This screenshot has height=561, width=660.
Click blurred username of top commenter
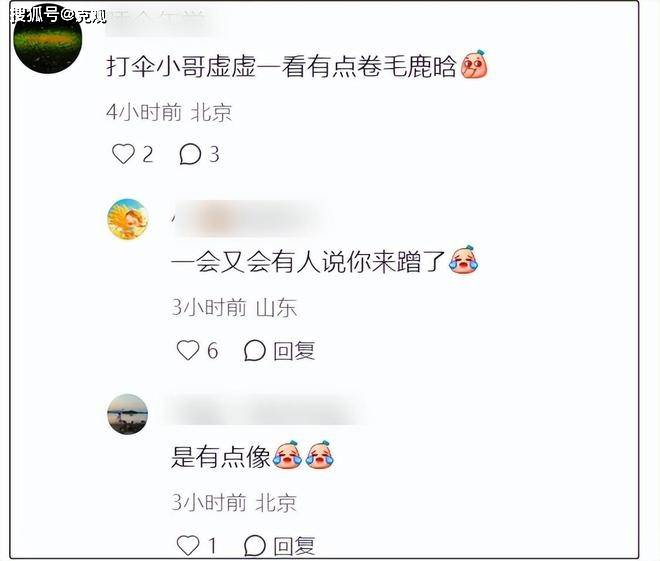[x=162, y=22]
